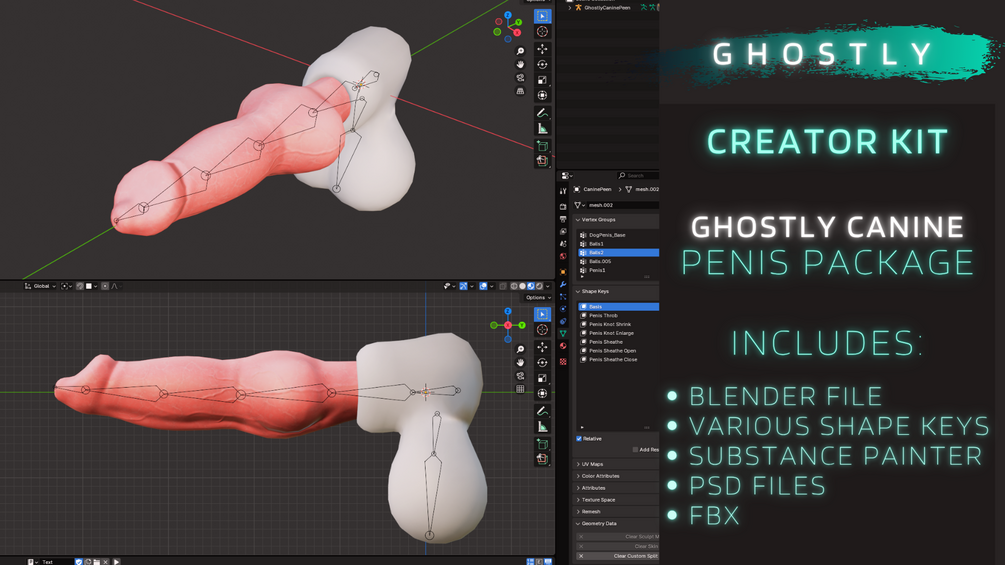Expand the GhostlyCaninePeen outliner entry
The height and width of the screenshot is (565, 1005).
(x=570, y=8)
